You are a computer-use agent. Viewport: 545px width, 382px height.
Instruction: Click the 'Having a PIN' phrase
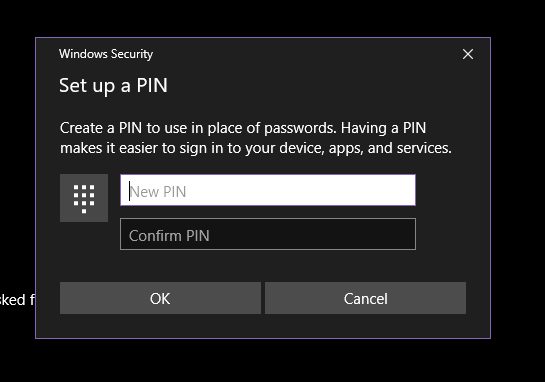click(x=383, y=128)
